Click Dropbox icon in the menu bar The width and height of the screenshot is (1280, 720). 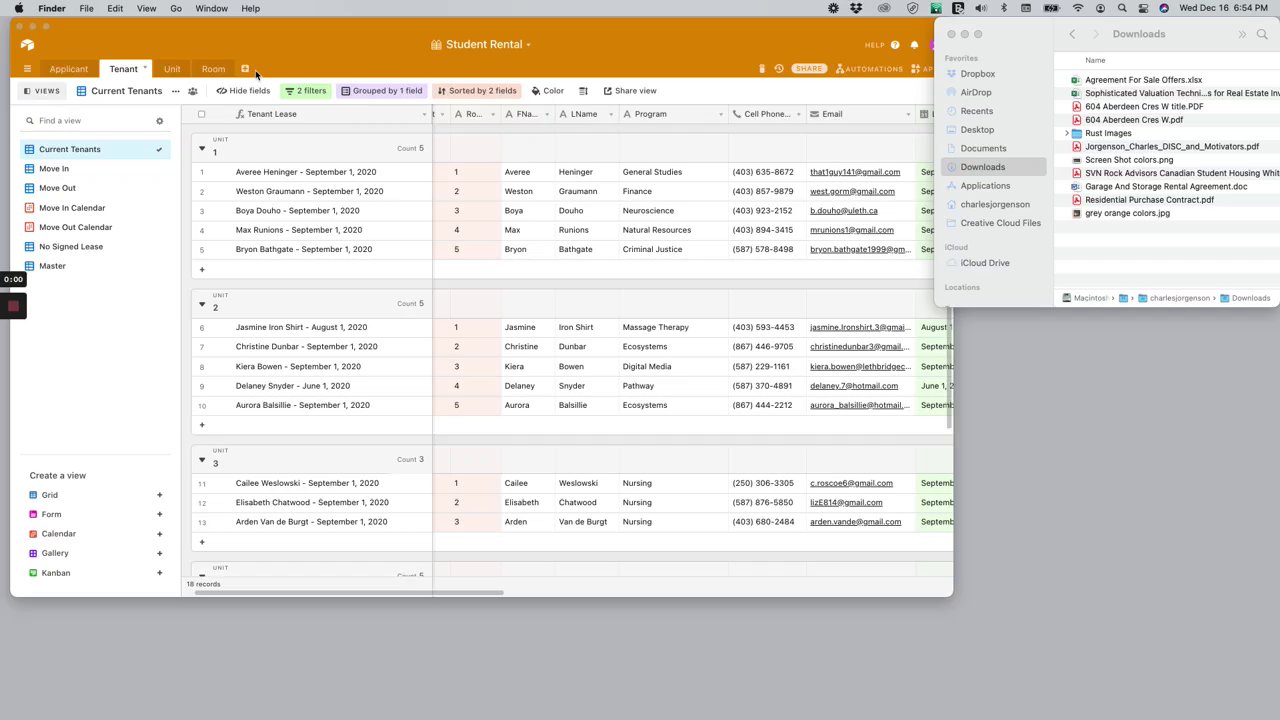pyautogui.click(x=857, y=8)
